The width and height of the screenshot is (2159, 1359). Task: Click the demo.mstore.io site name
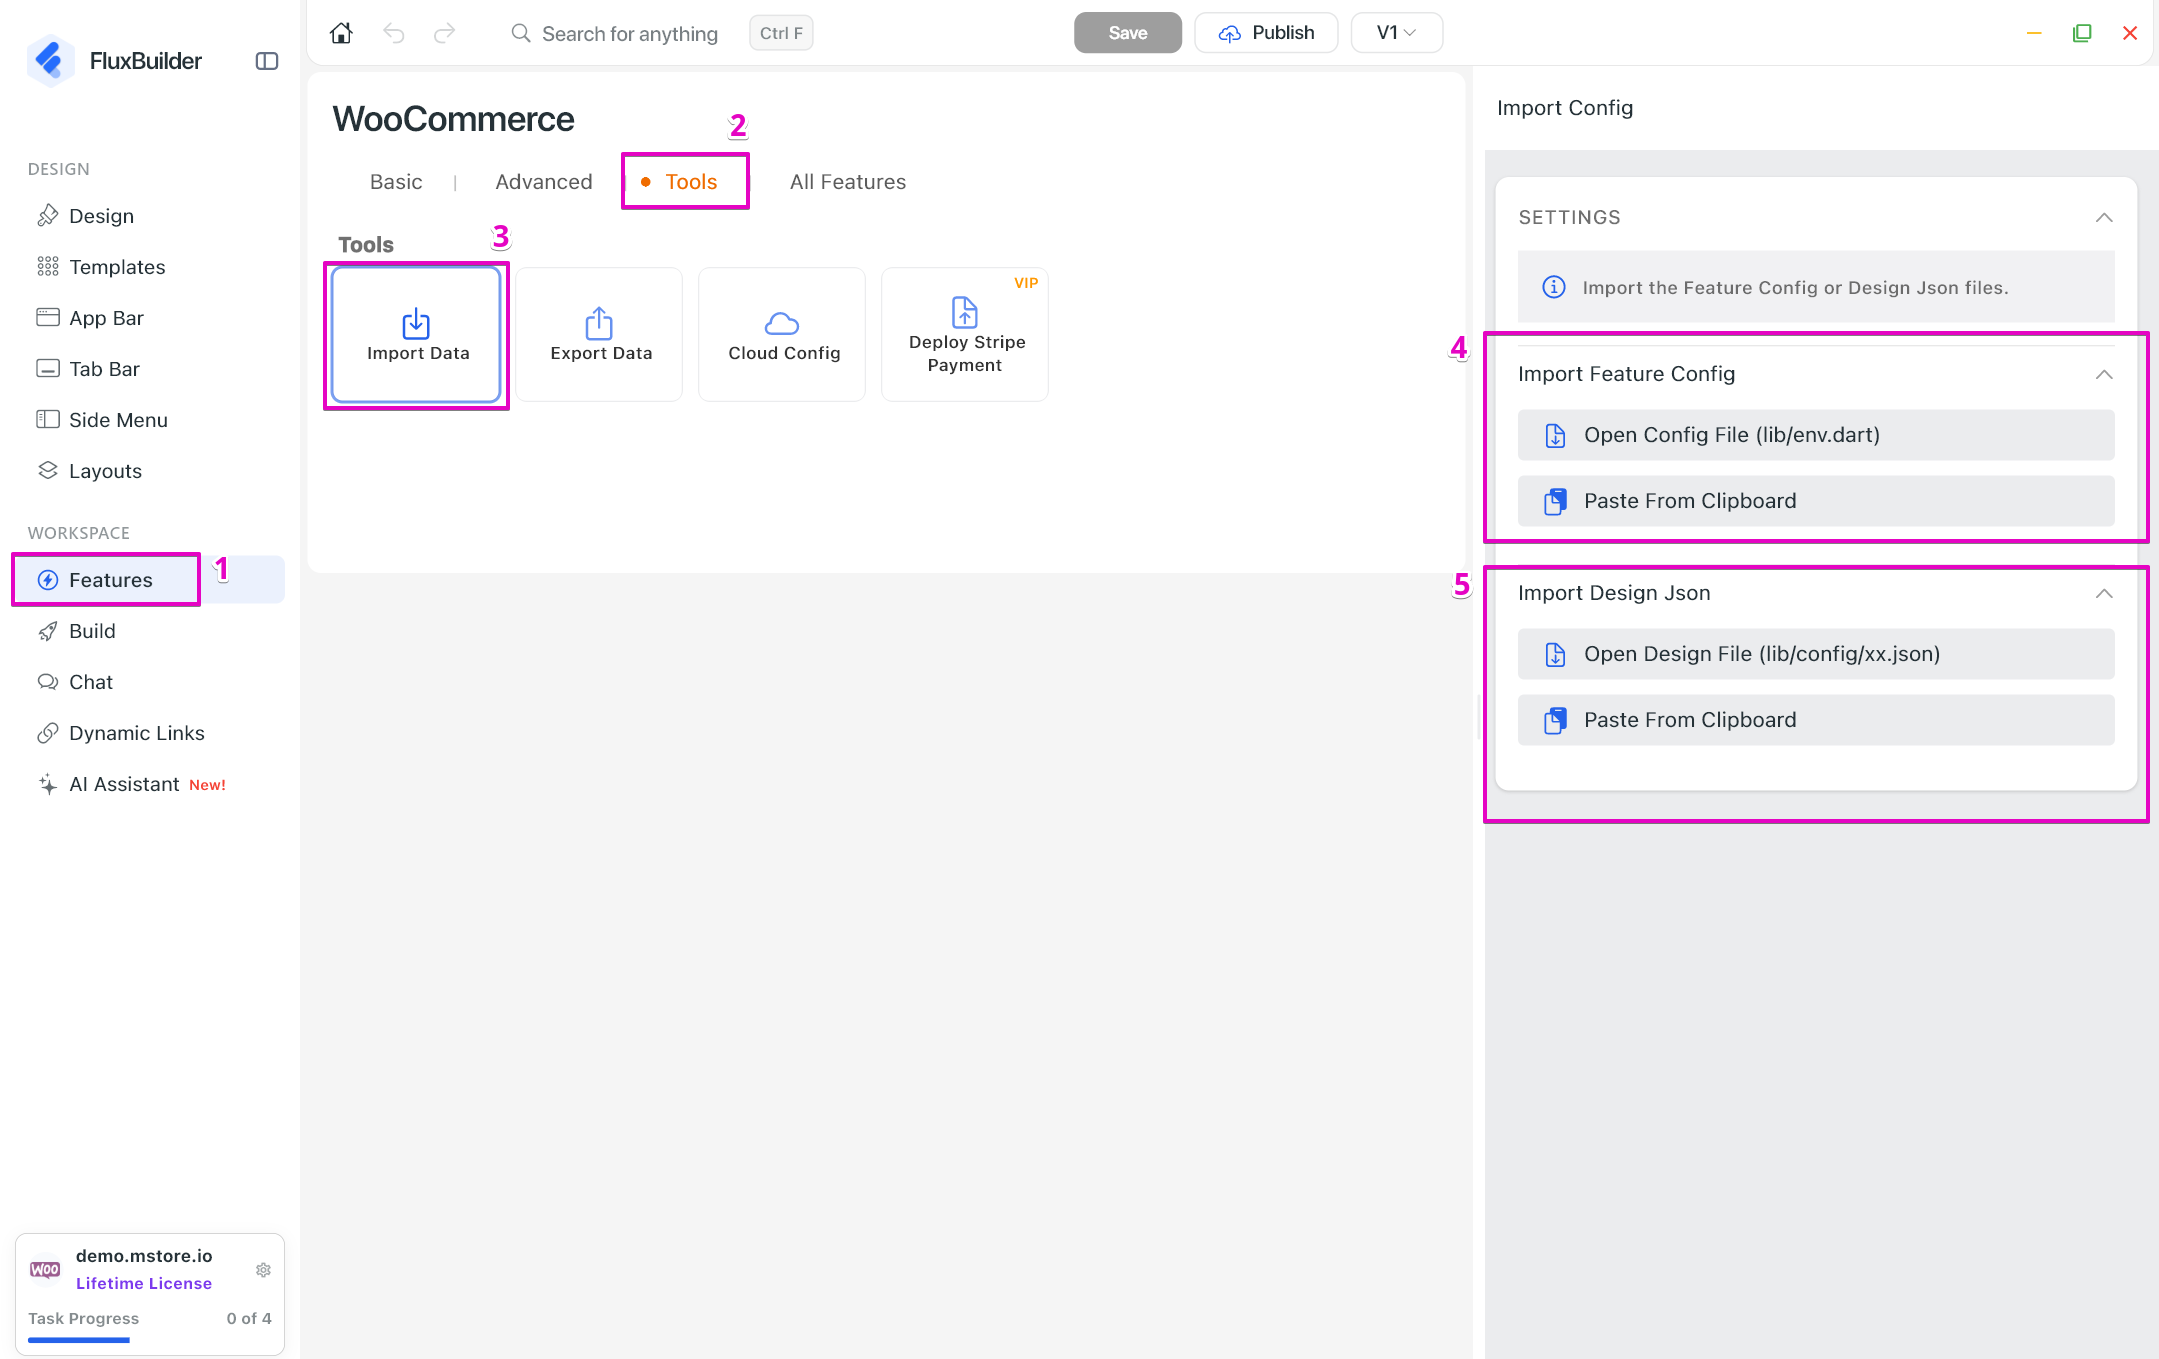[x=144, y=1256]
